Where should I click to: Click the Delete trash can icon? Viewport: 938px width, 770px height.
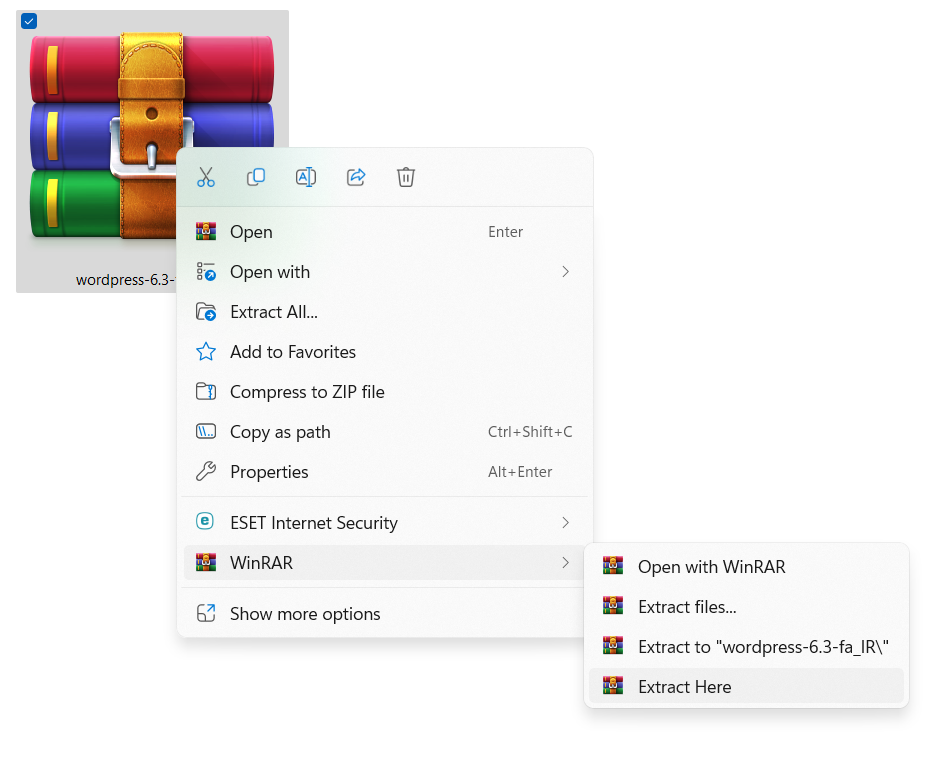[x=406, y=177]
